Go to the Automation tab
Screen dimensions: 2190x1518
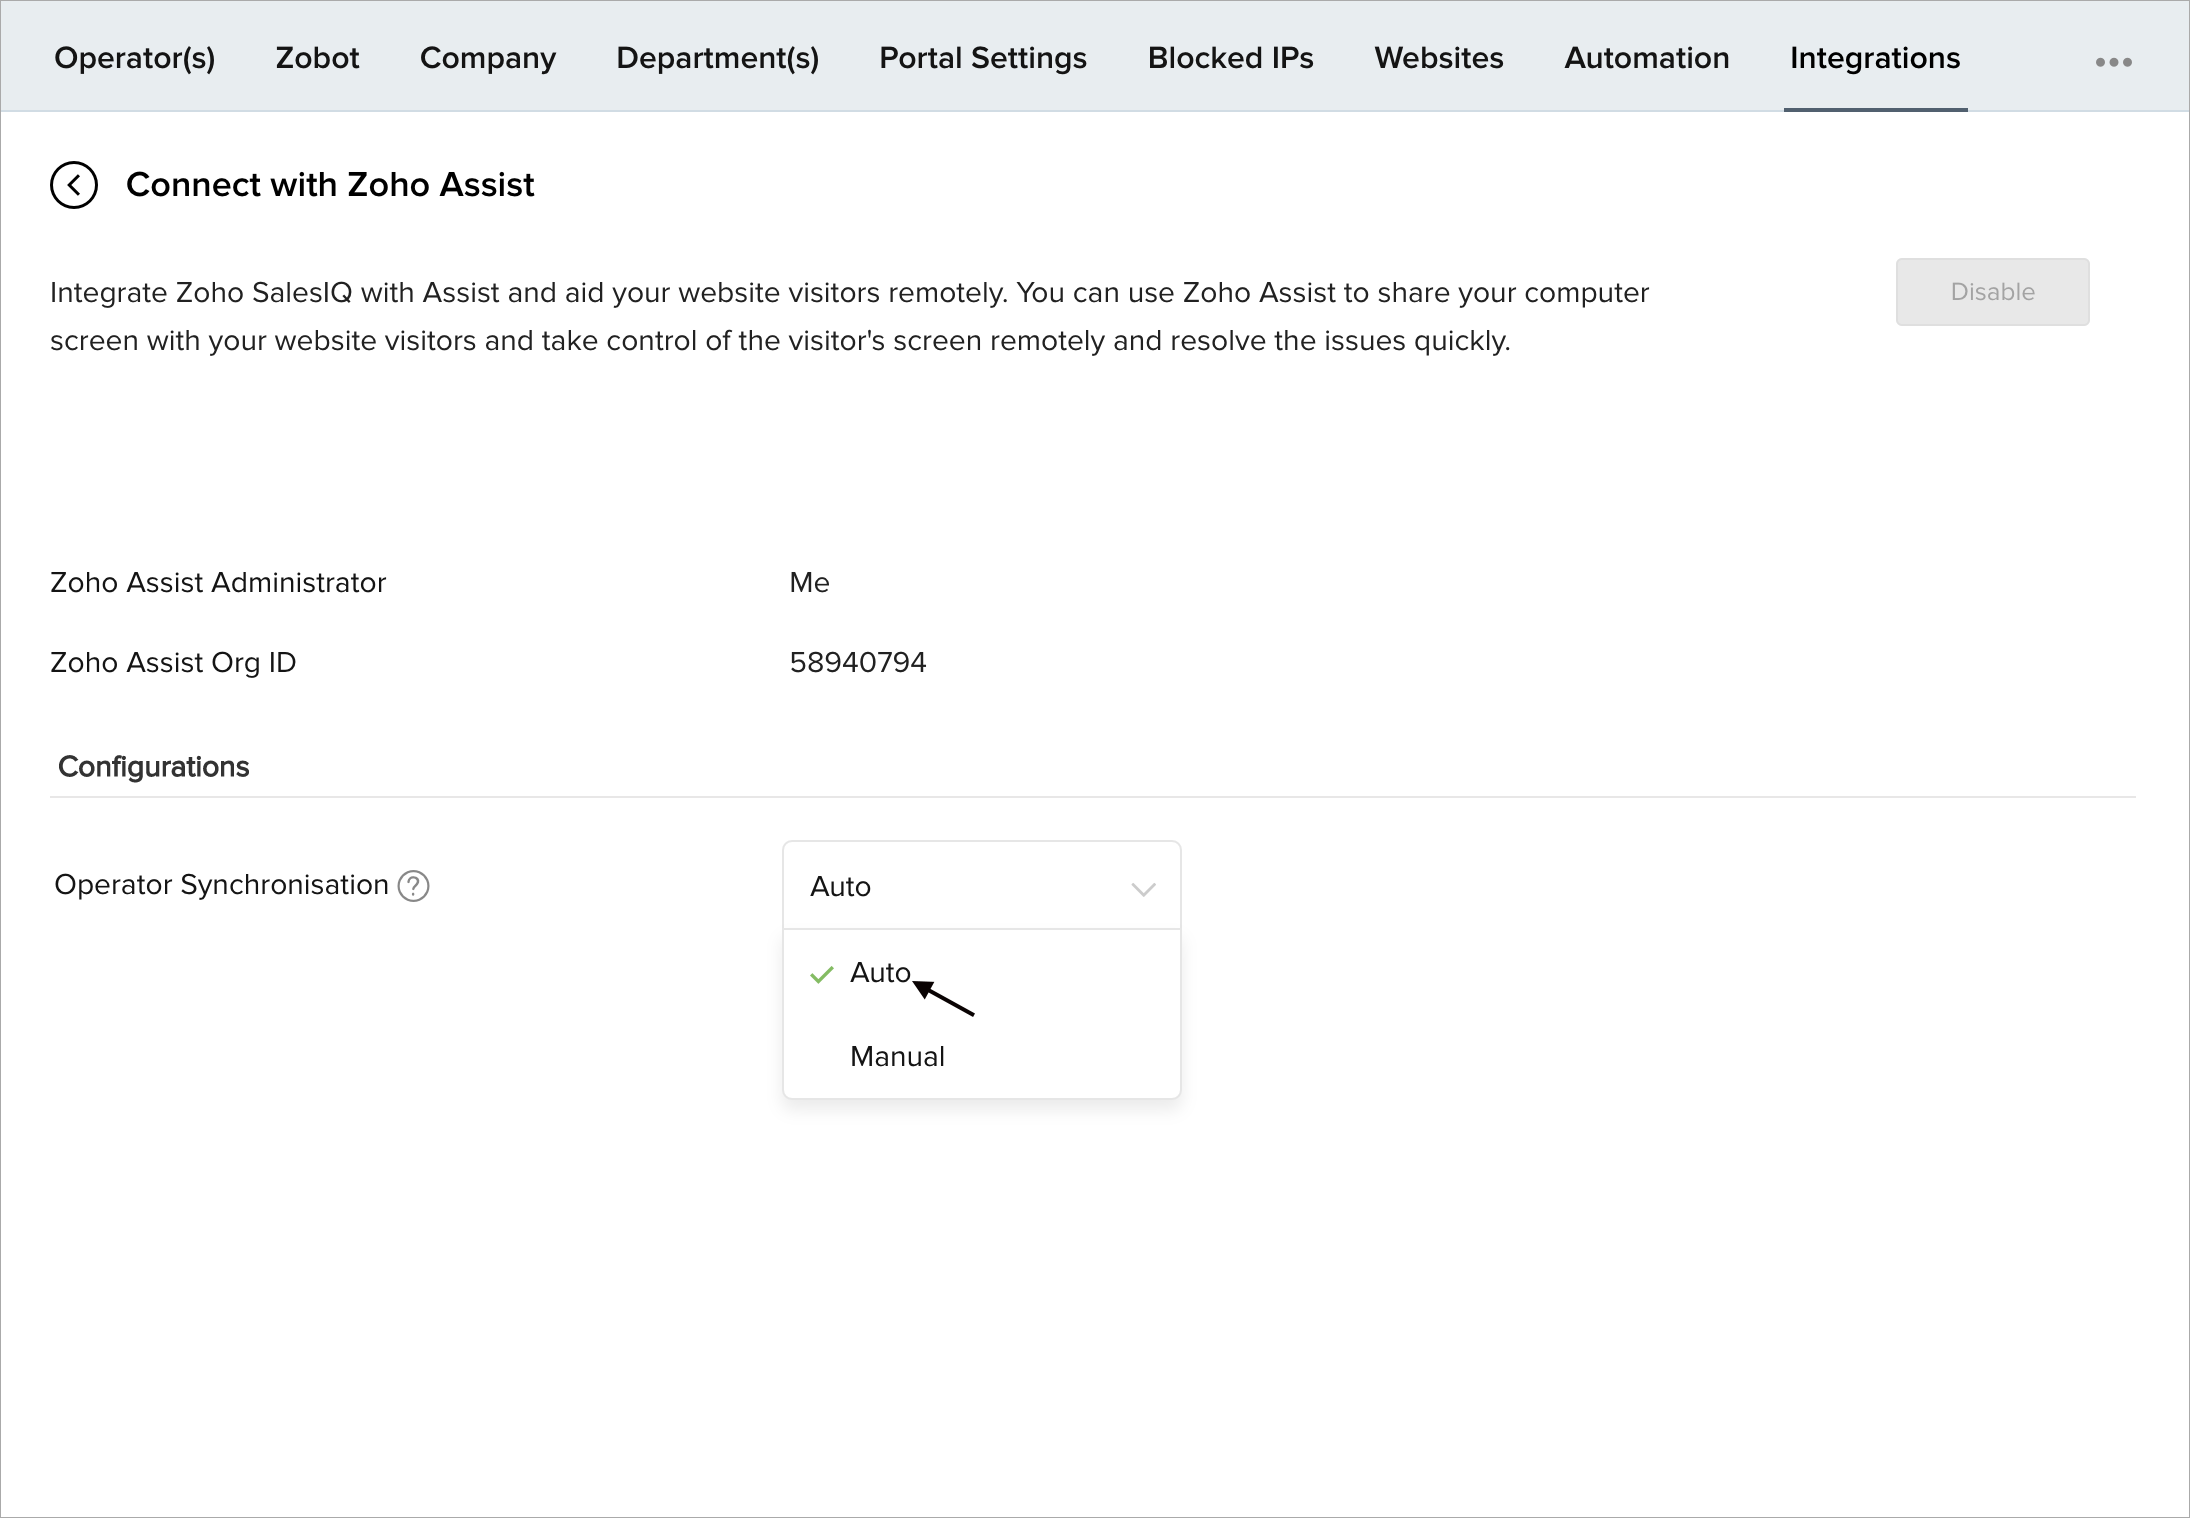(x=1647, y=58)
